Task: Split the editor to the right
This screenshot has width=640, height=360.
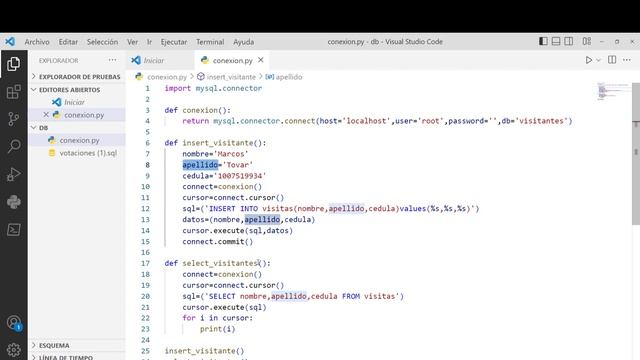Action: tap(612, 60)
